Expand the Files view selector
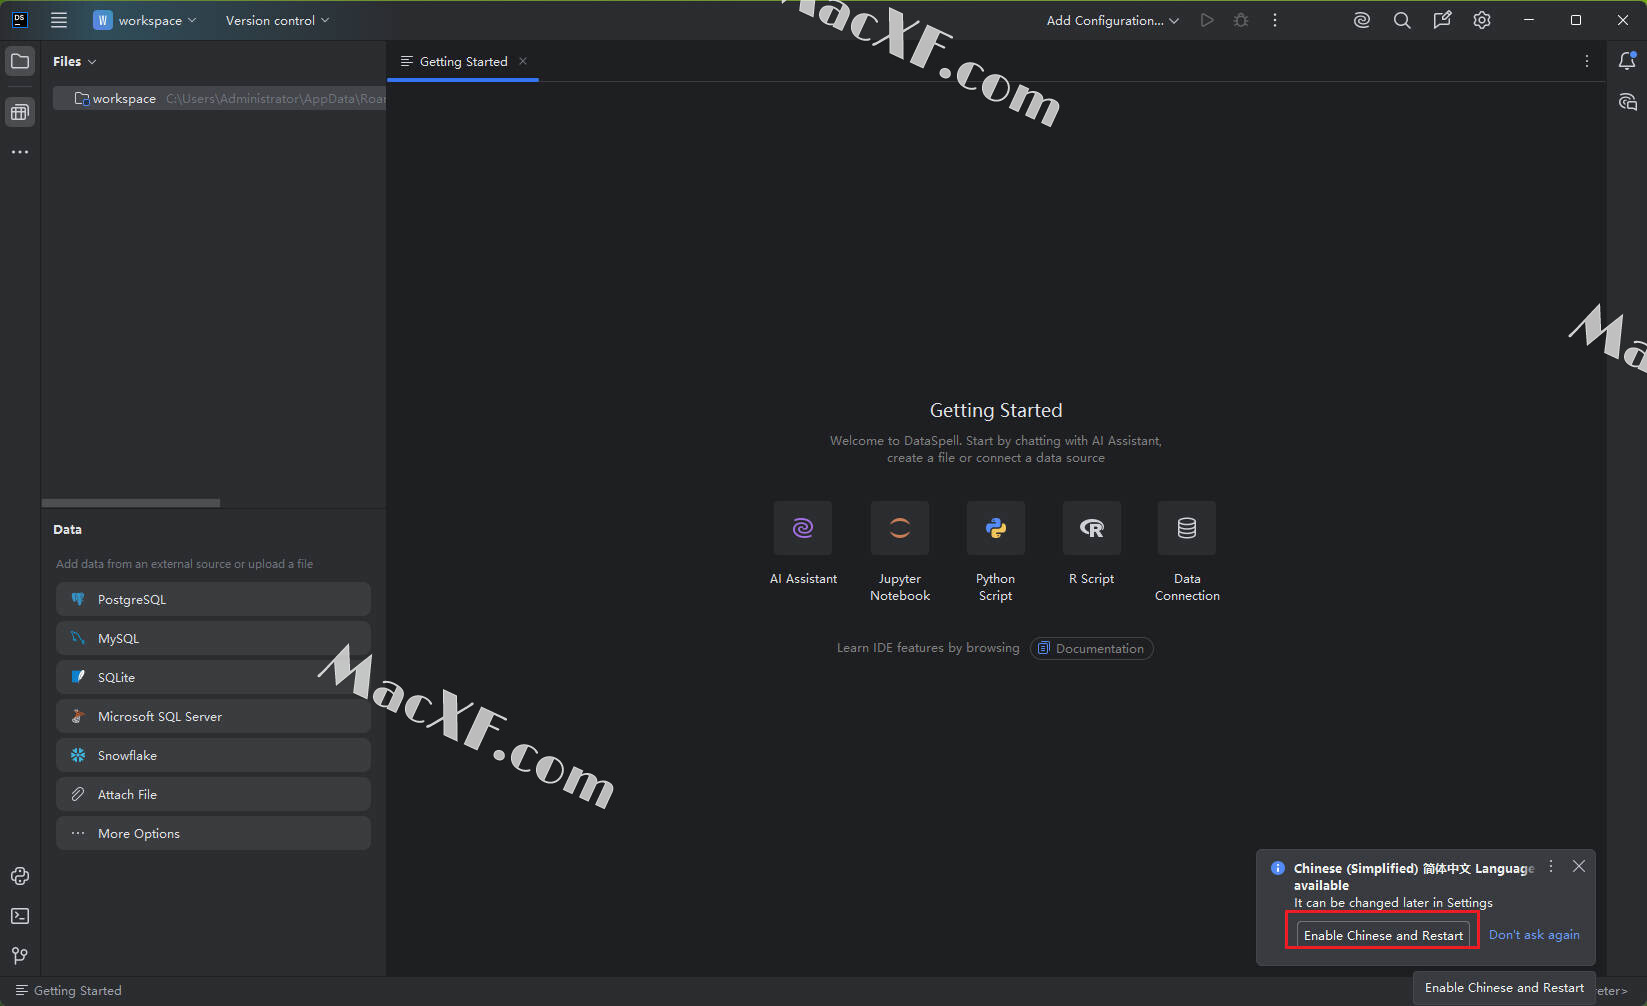1647x1006 pixels. (x=75, y=61)
